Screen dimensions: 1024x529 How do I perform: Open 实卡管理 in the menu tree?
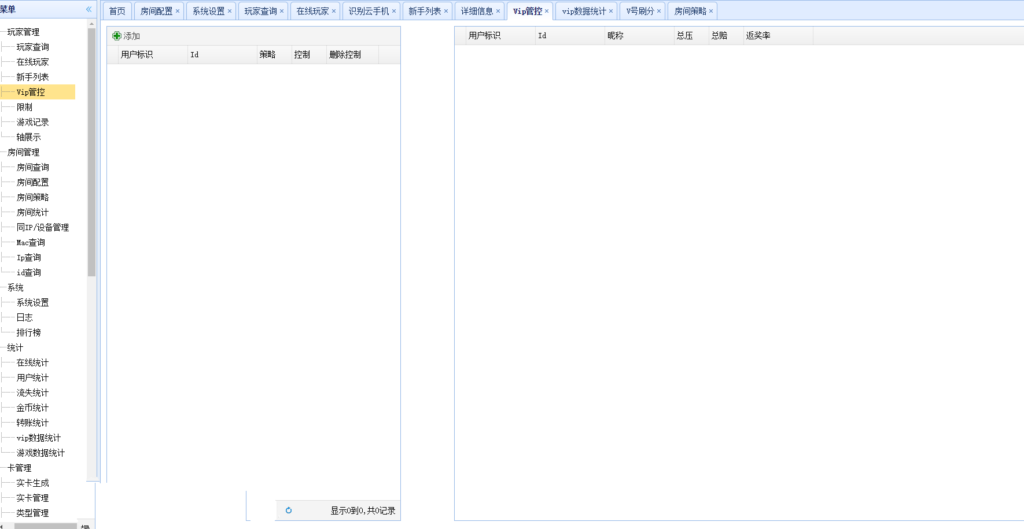[33, 498]
